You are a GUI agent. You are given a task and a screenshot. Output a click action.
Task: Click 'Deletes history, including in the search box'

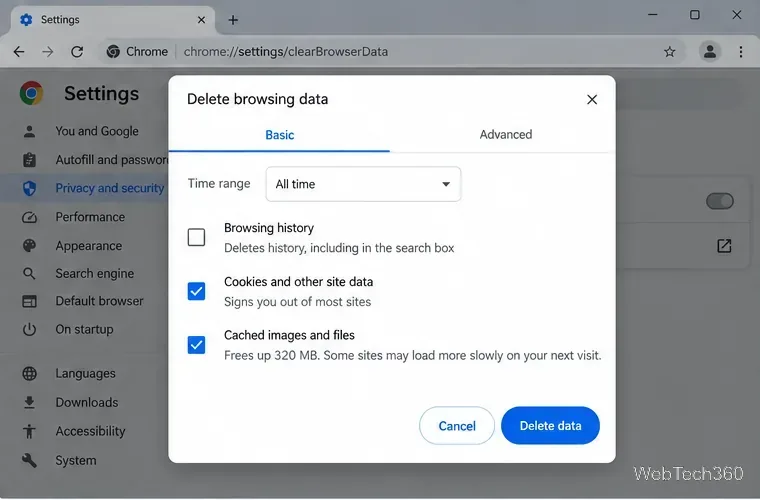339,248
